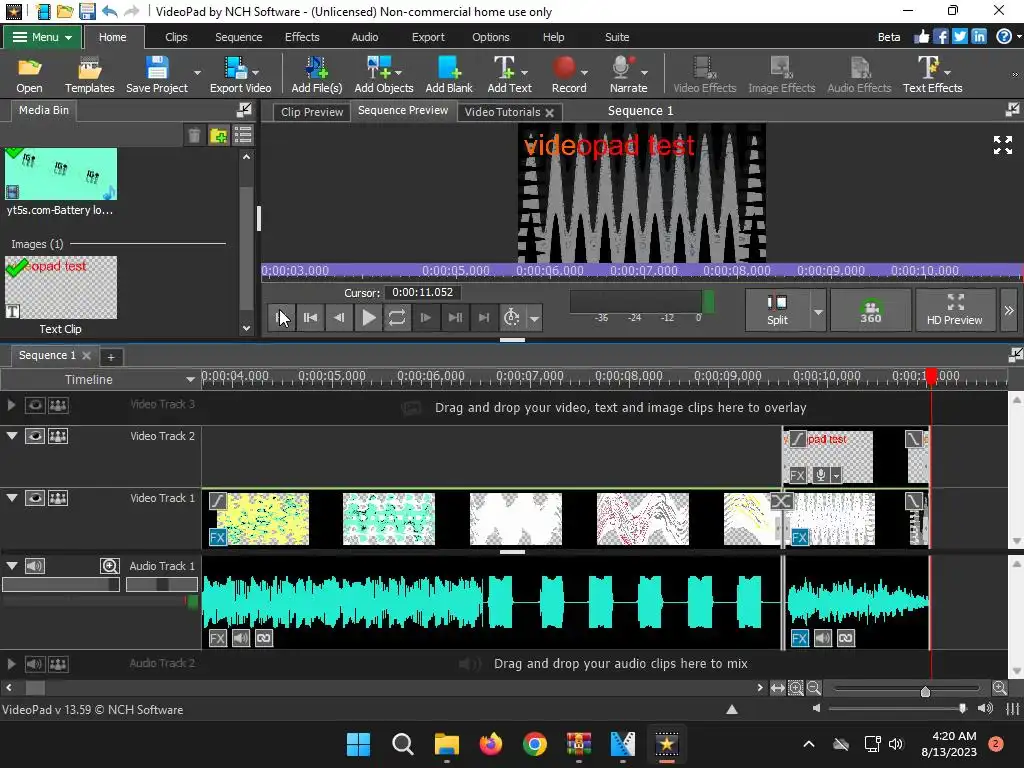
Task: Open the Menu dropdown
Action: [42, 37]
